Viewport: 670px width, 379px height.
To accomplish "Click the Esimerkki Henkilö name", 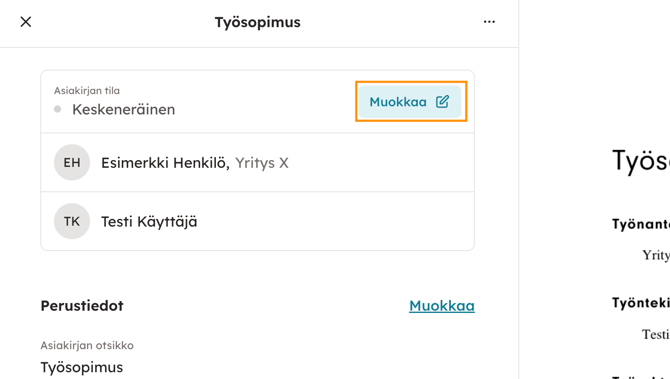I will [x=165, y=163].
